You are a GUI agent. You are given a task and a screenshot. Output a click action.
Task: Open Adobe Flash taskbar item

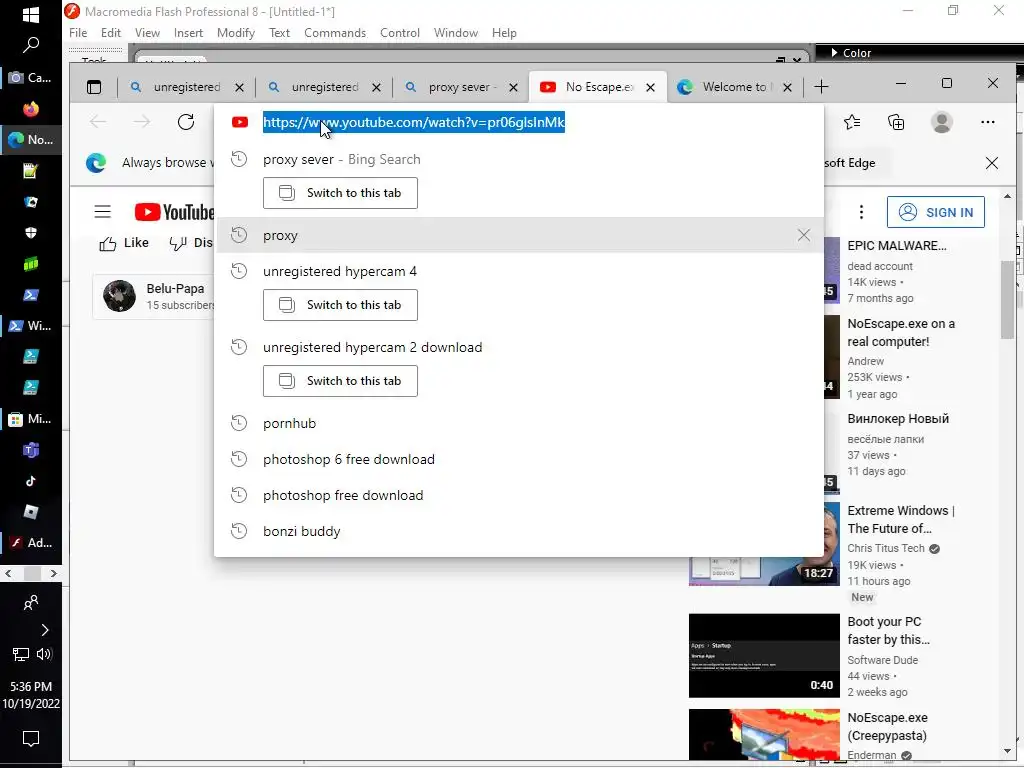(x=31, y=543)
